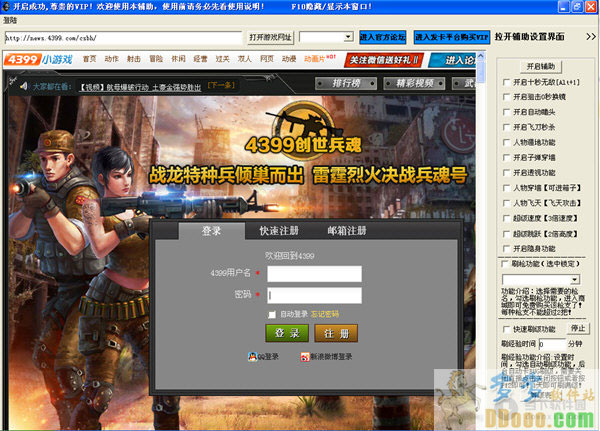The height and width of the screenshot is (431, 600).
Task: Click the 新浪微博登录 Weibo icon
Action: [x=305, y=357]
